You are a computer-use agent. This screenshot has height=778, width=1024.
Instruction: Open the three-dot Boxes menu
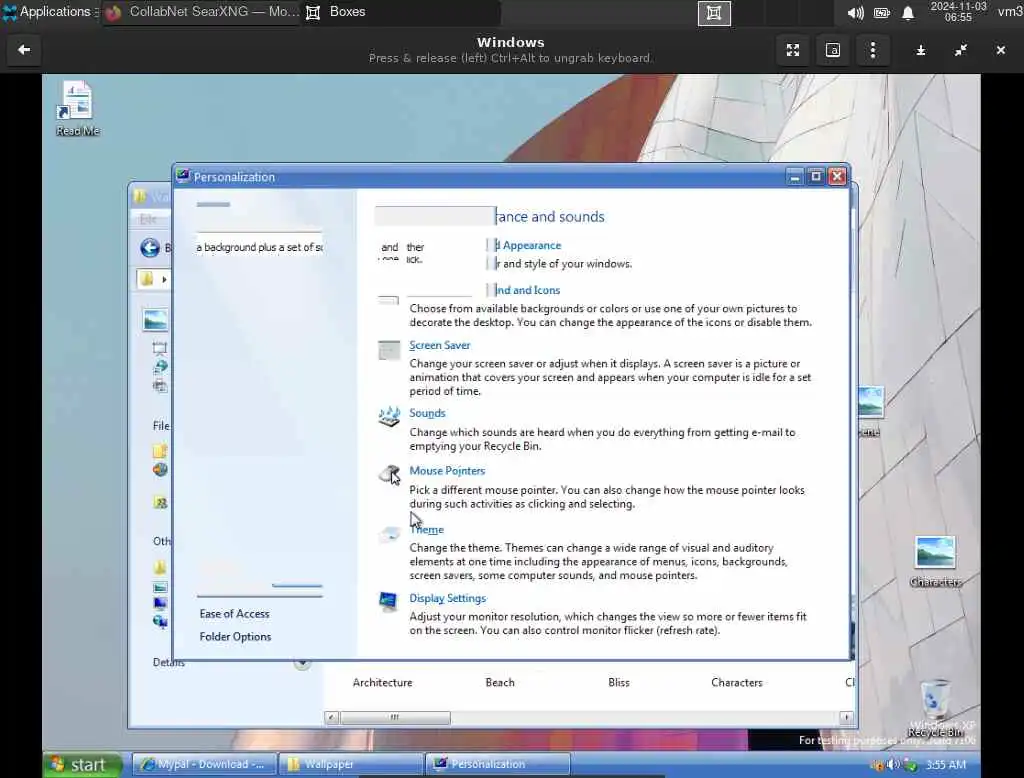tap(872, 50)
